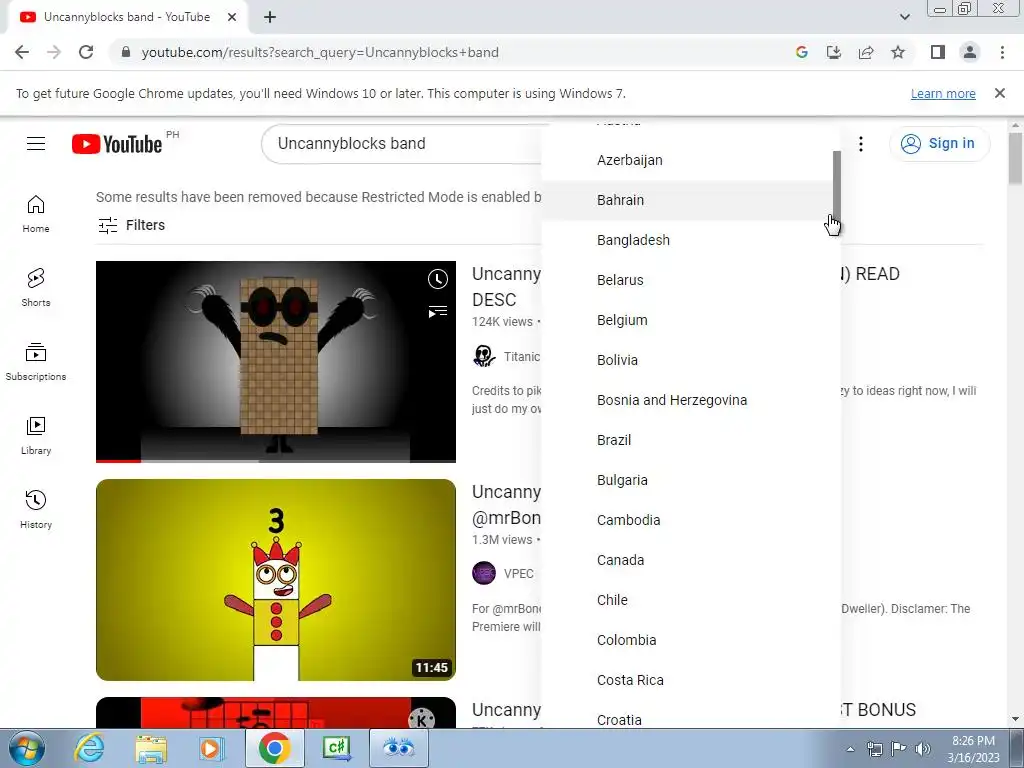1024x768 pixels.
Task: Click the YouTube logo
Action: pos(117,144)
